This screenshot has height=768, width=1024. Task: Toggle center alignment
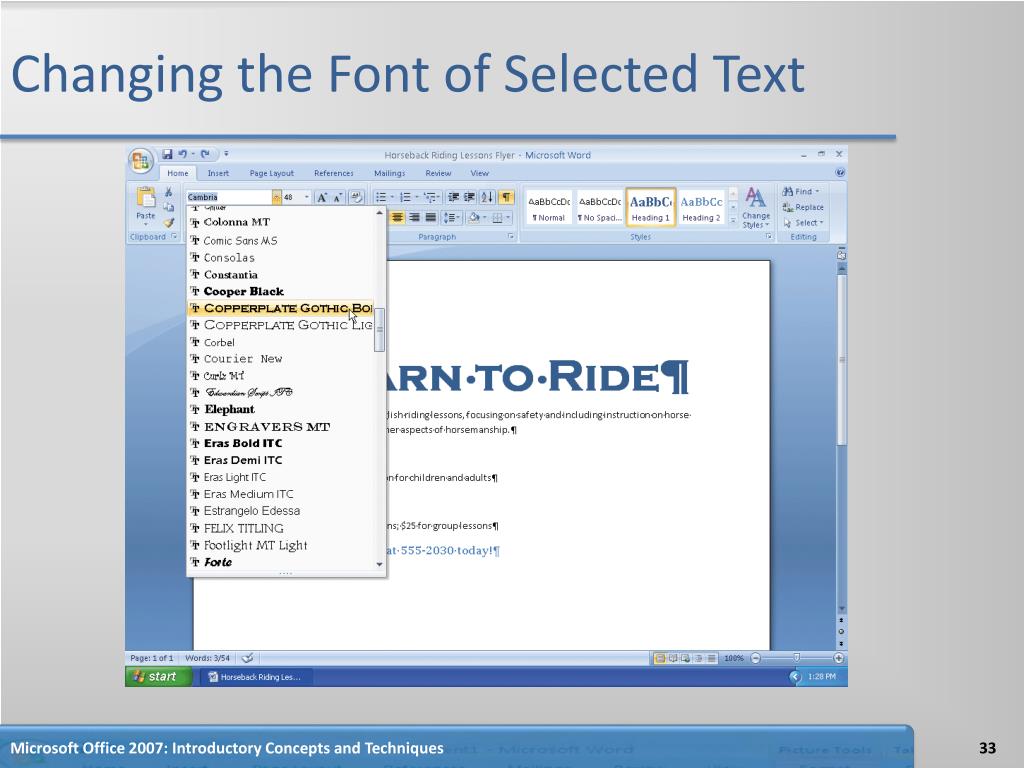(397, 217)
